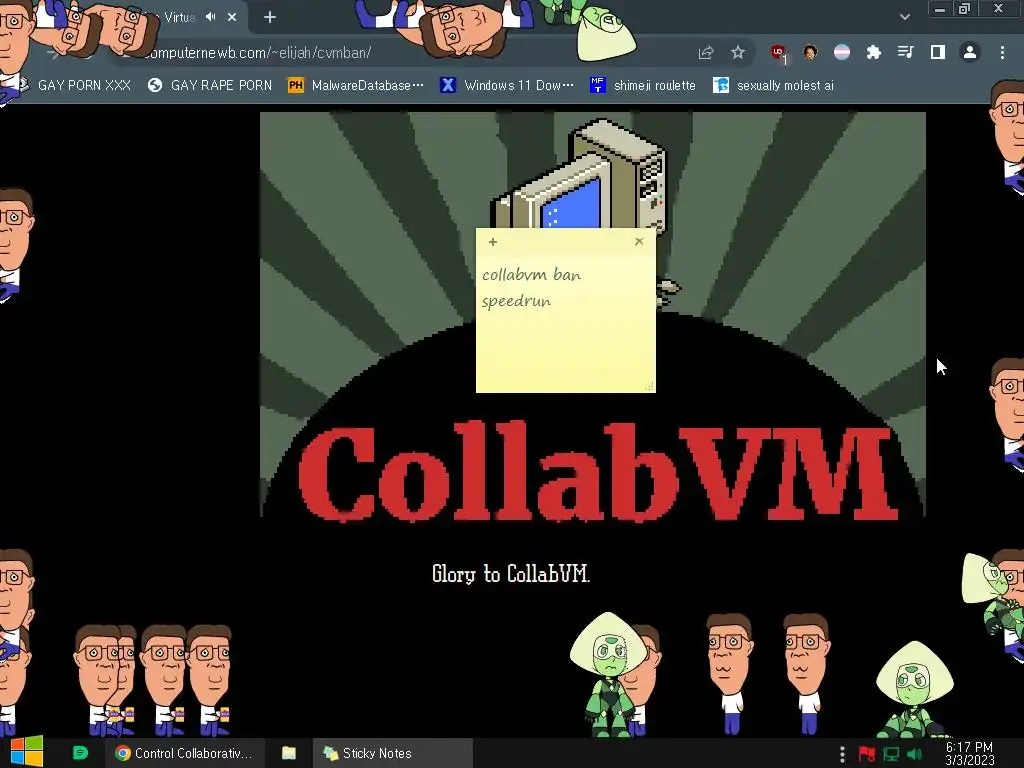Viewport: 1024px width, 768px height.
Task: Open Chrome three-dot menu
Action: tap(1002, 52)
